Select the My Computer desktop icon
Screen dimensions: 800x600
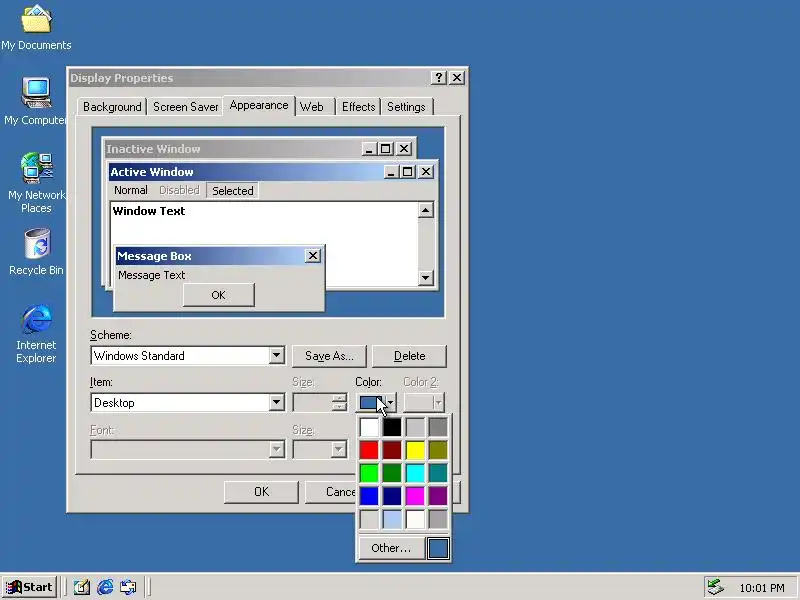tap(36, 101)
